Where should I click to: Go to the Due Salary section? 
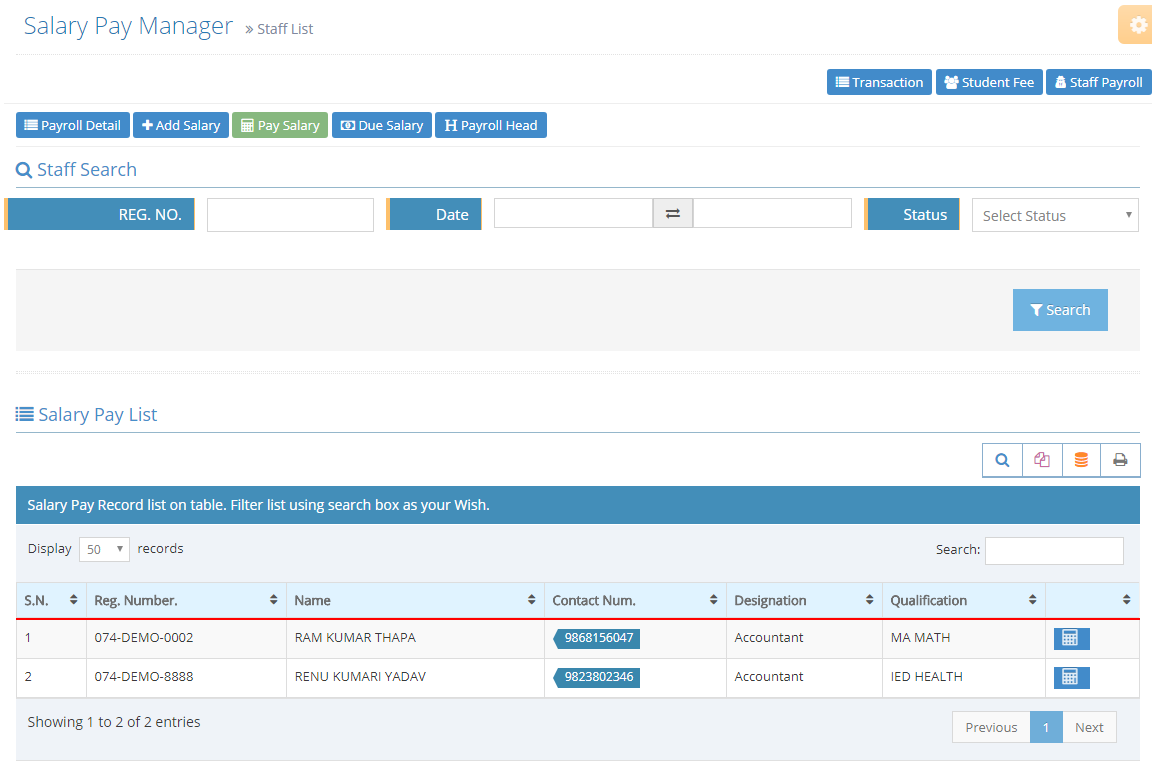(x=382, y=125)
